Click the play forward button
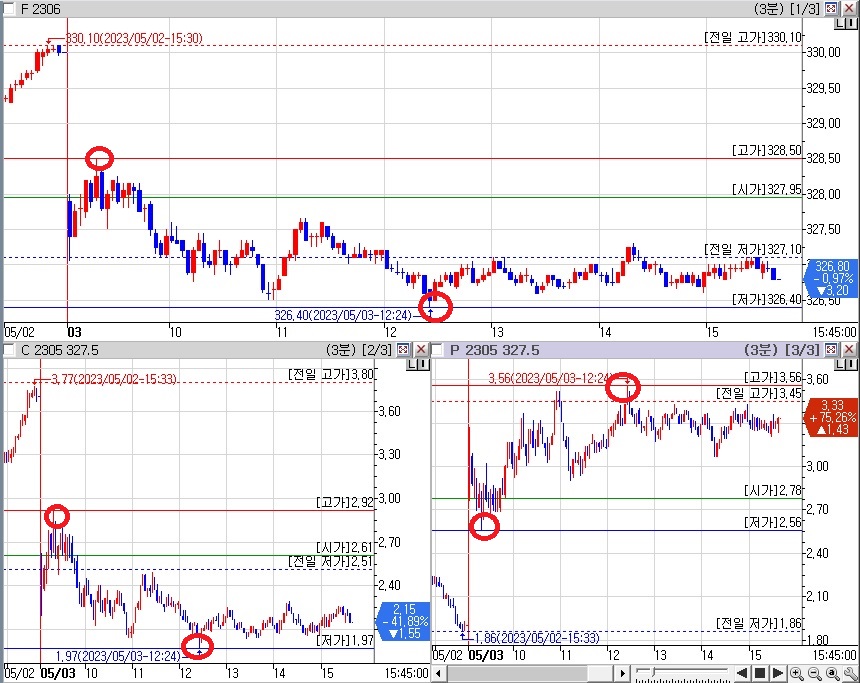This screenshot has height=683, width=860. [x=778, y=673]
